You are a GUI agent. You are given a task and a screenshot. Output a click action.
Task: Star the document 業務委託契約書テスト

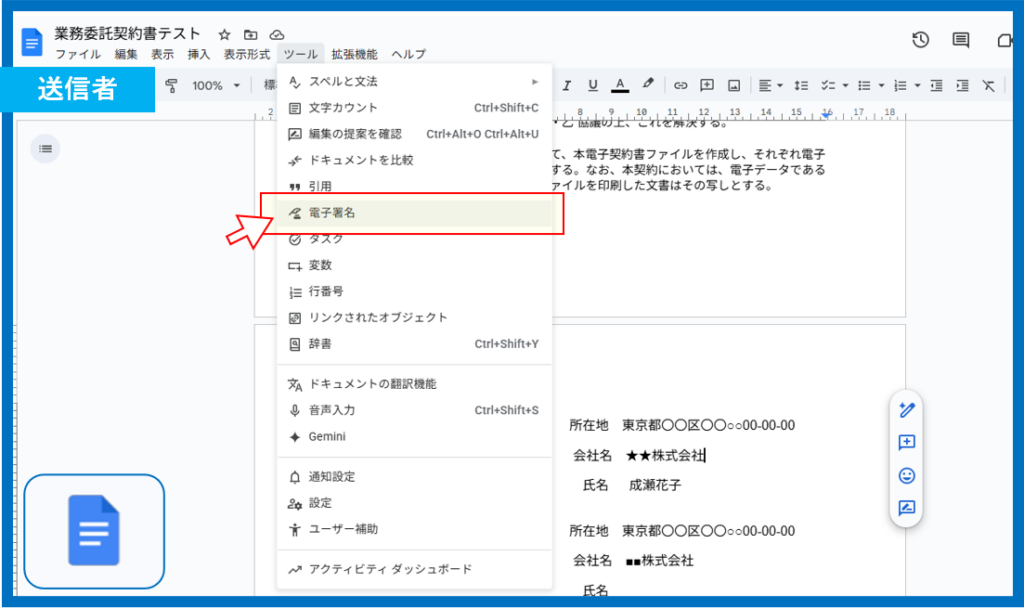[224, 35]
